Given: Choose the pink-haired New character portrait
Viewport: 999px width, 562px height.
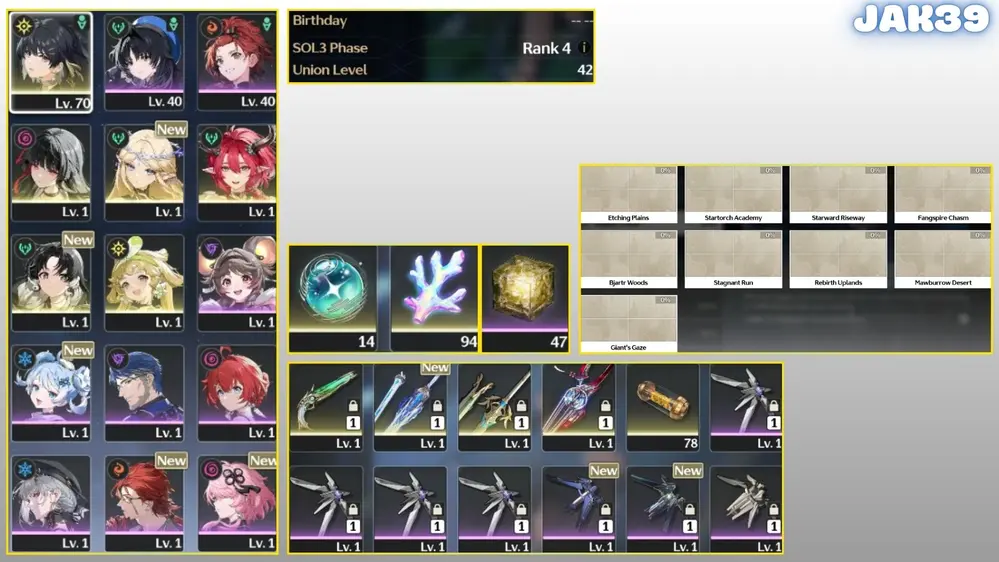Looking at the screenshot, I should click(237, 503).
